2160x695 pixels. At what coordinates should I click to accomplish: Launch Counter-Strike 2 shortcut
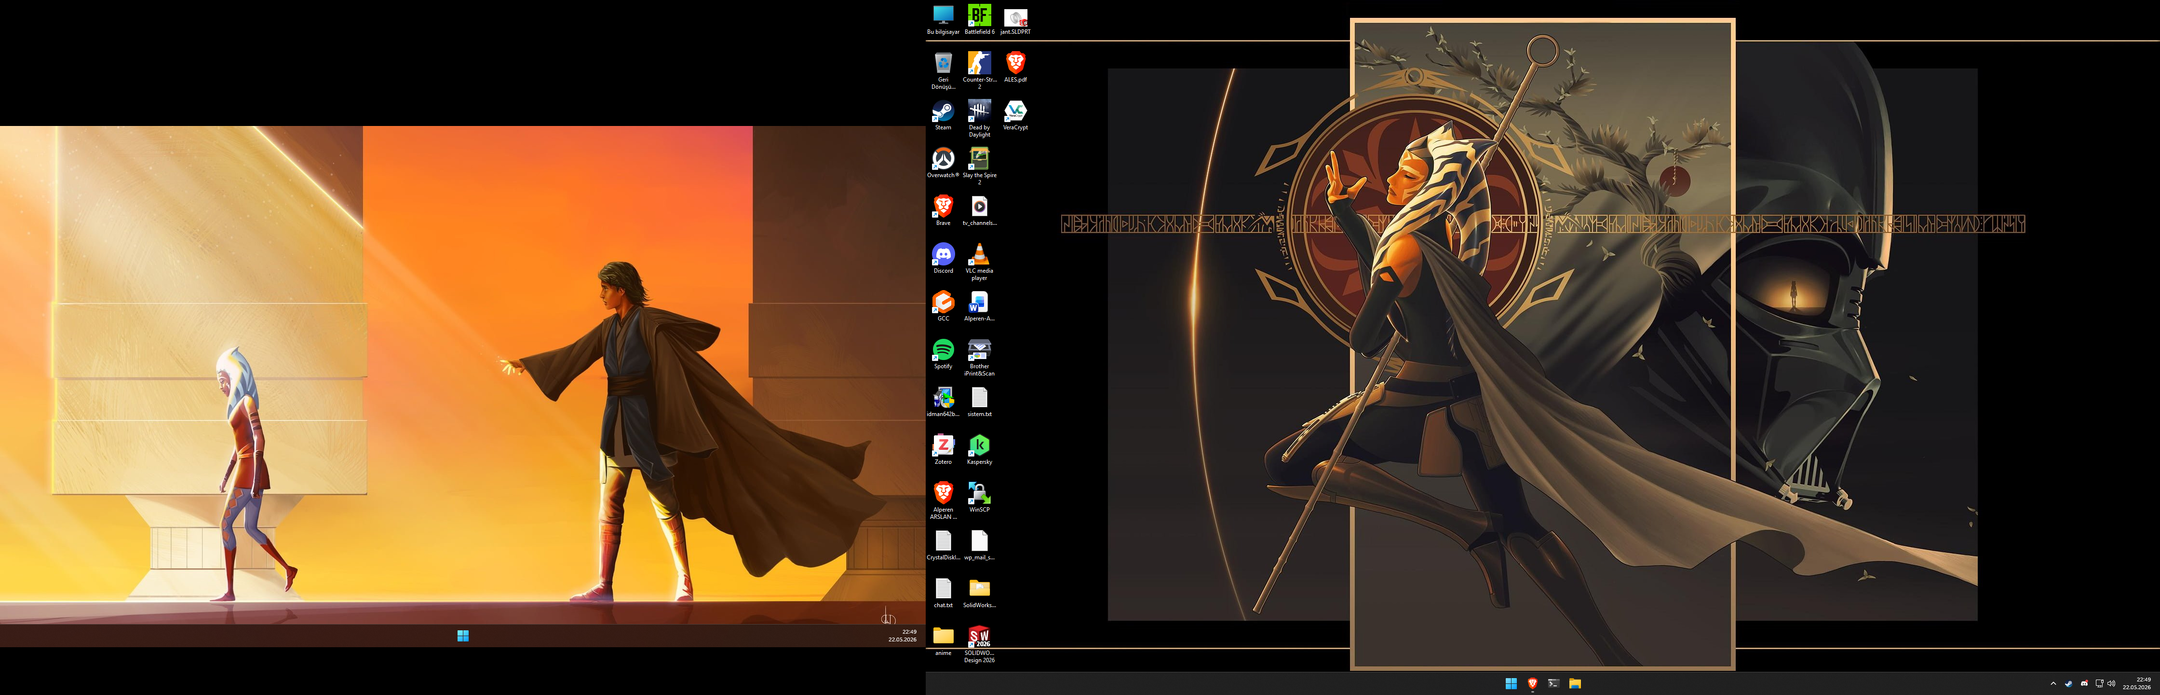[x=979, y=71]
